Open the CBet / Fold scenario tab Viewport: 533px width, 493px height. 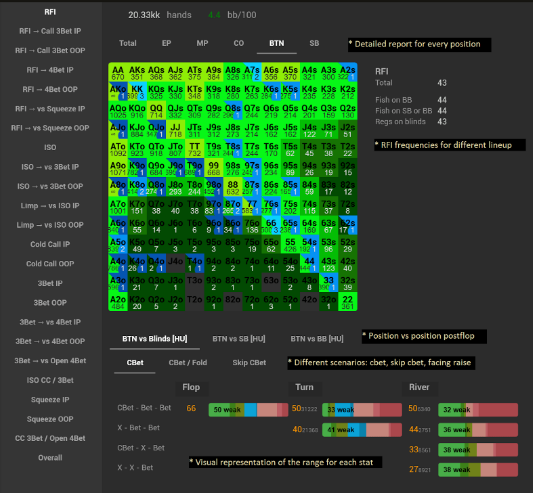[x=188, y=363]
